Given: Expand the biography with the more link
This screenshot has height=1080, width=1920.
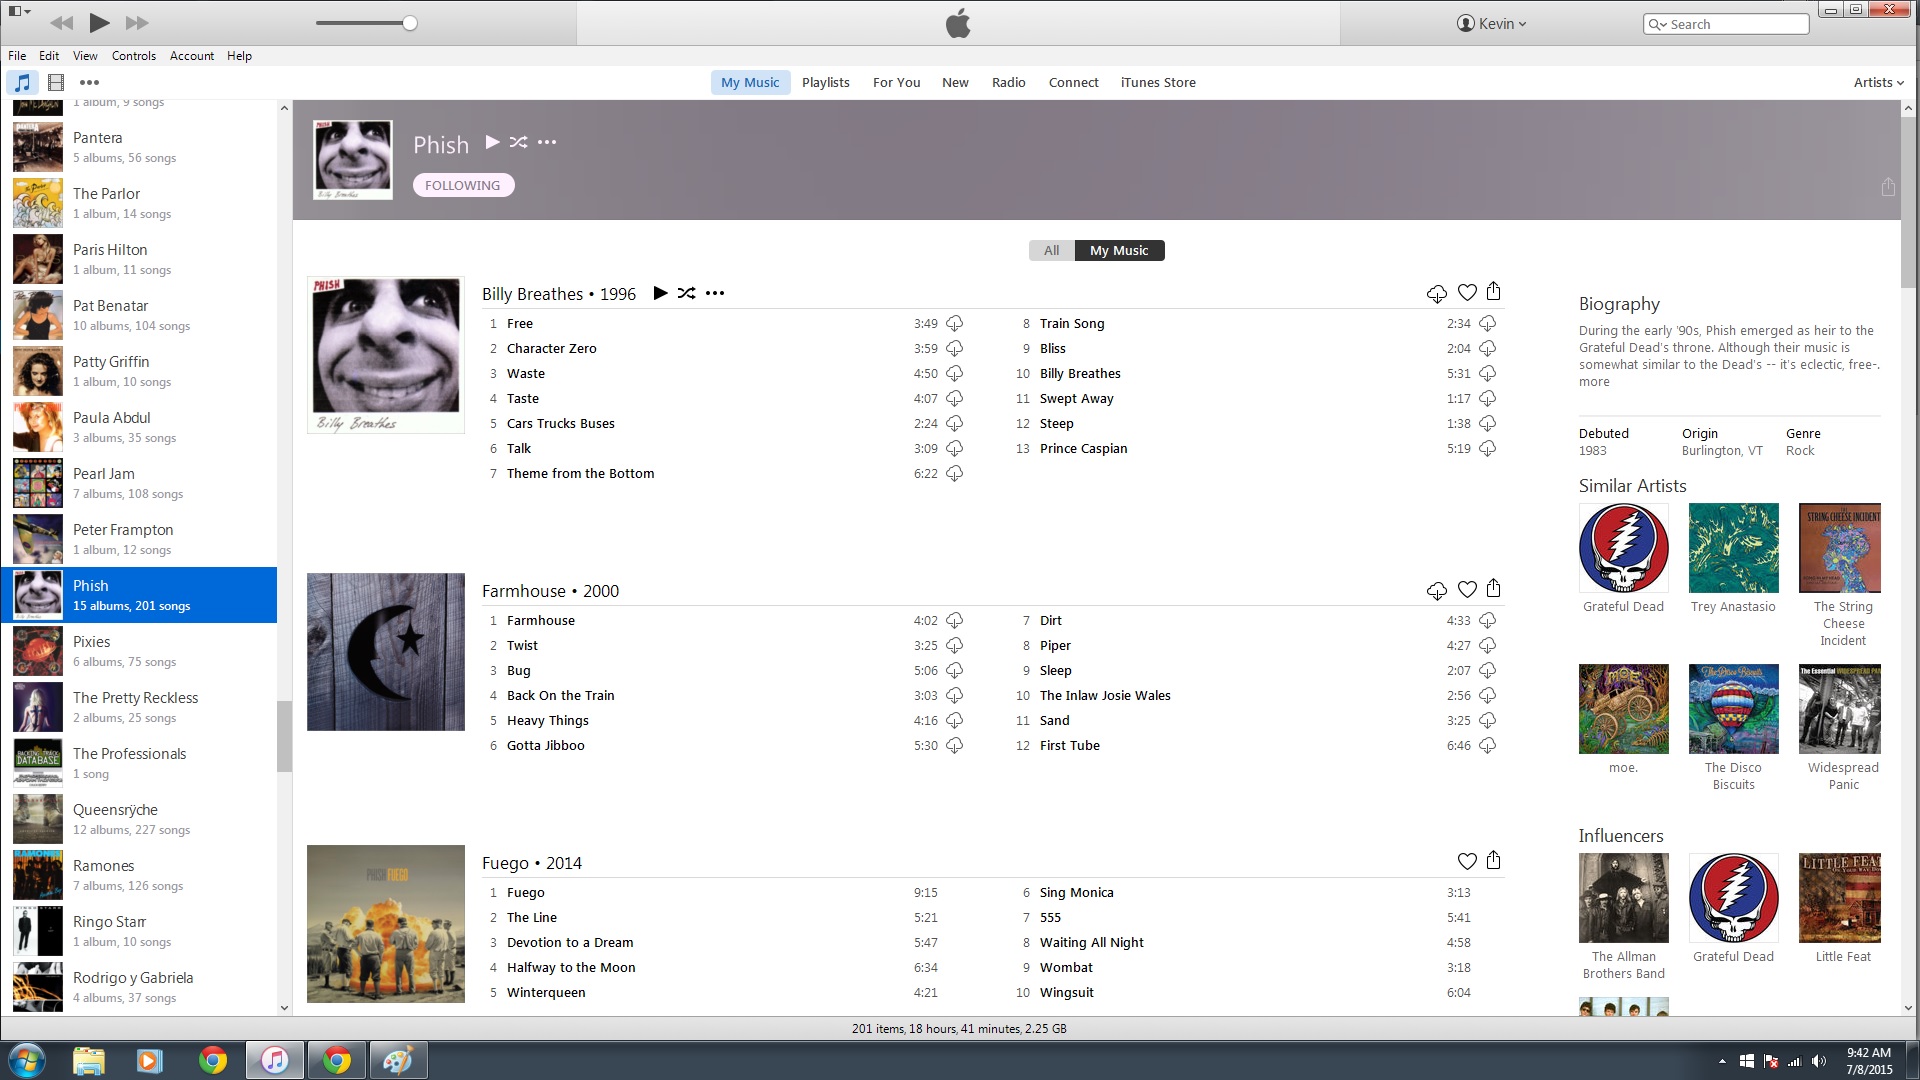Looking at the screenshot, I should tap(1594, 382).
